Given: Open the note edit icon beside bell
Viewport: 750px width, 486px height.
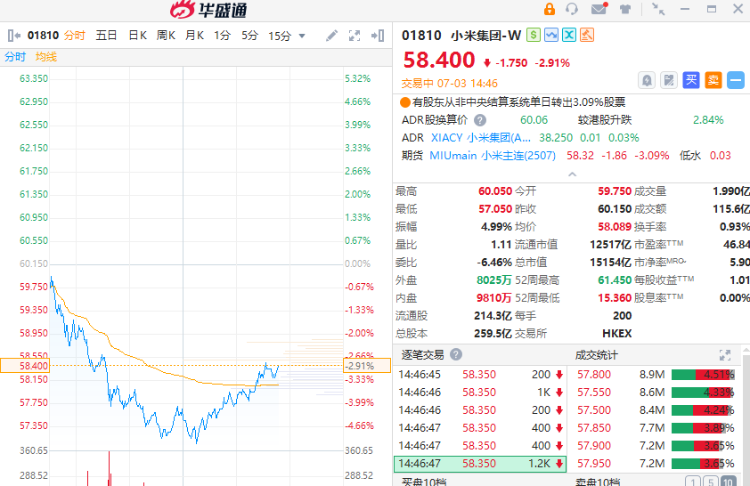Looking at the screenshot, I should [669, 80].
